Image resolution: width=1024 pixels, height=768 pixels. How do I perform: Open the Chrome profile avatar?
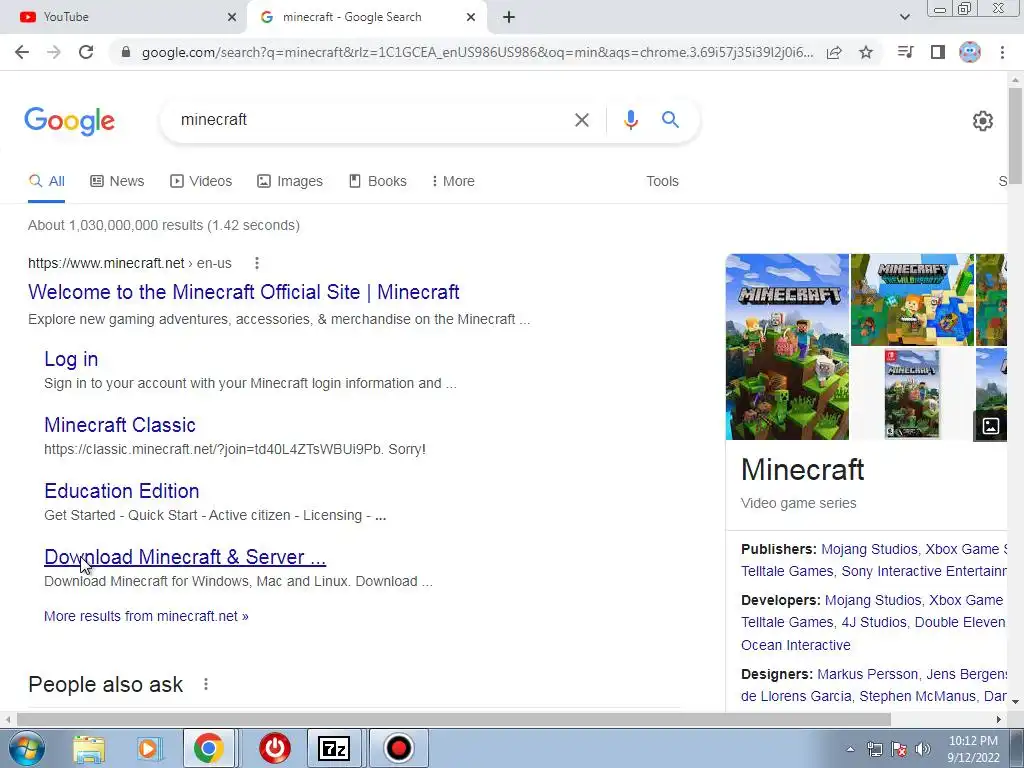click(x=970, y=52)
